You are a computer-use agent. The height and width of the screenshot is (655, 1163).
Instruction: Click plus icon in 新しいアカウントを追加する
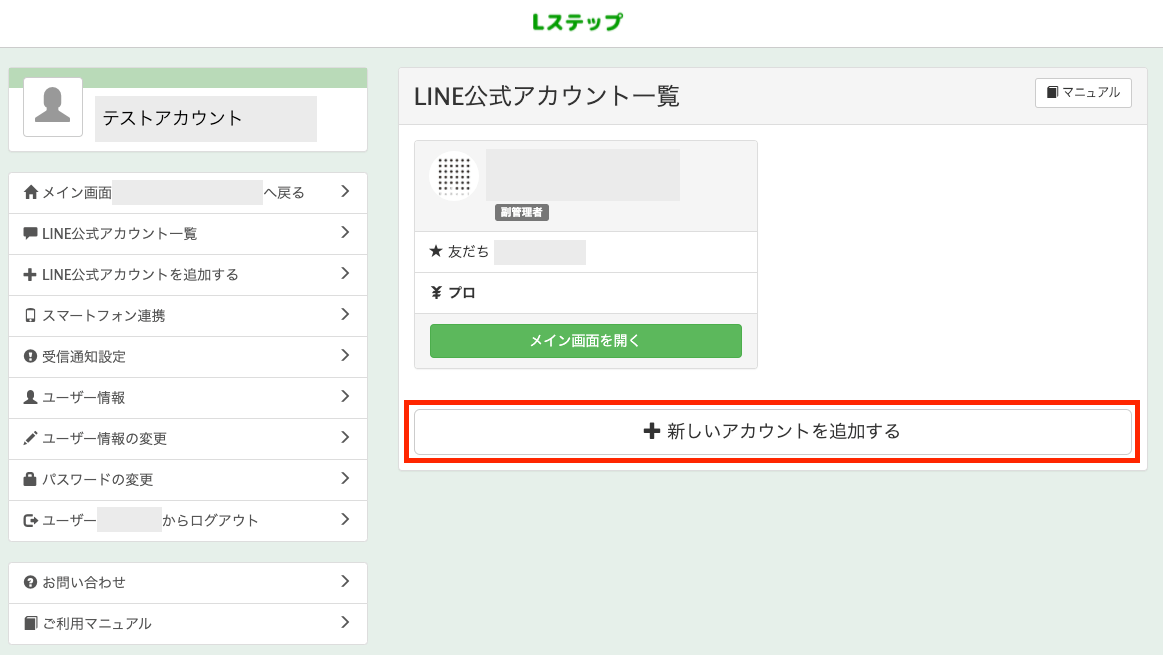tap(651, 431)
